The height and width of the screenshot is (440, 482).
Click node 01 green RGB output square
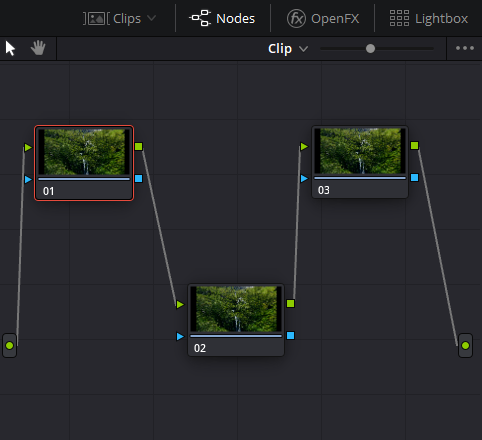(139, 146)
